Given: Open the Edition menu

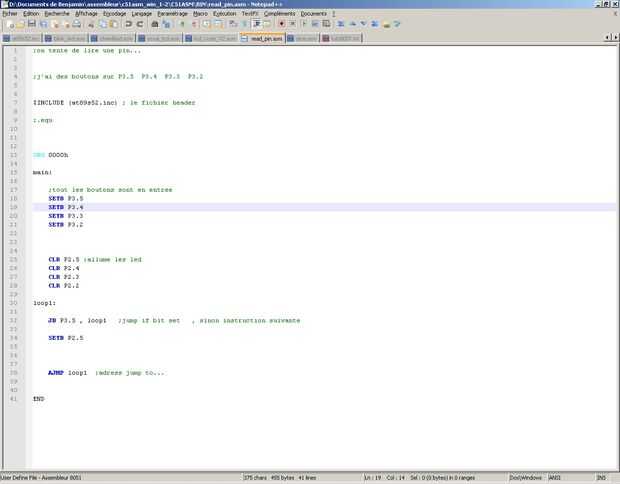Looking at the screenshot, I should click(31, 13).
